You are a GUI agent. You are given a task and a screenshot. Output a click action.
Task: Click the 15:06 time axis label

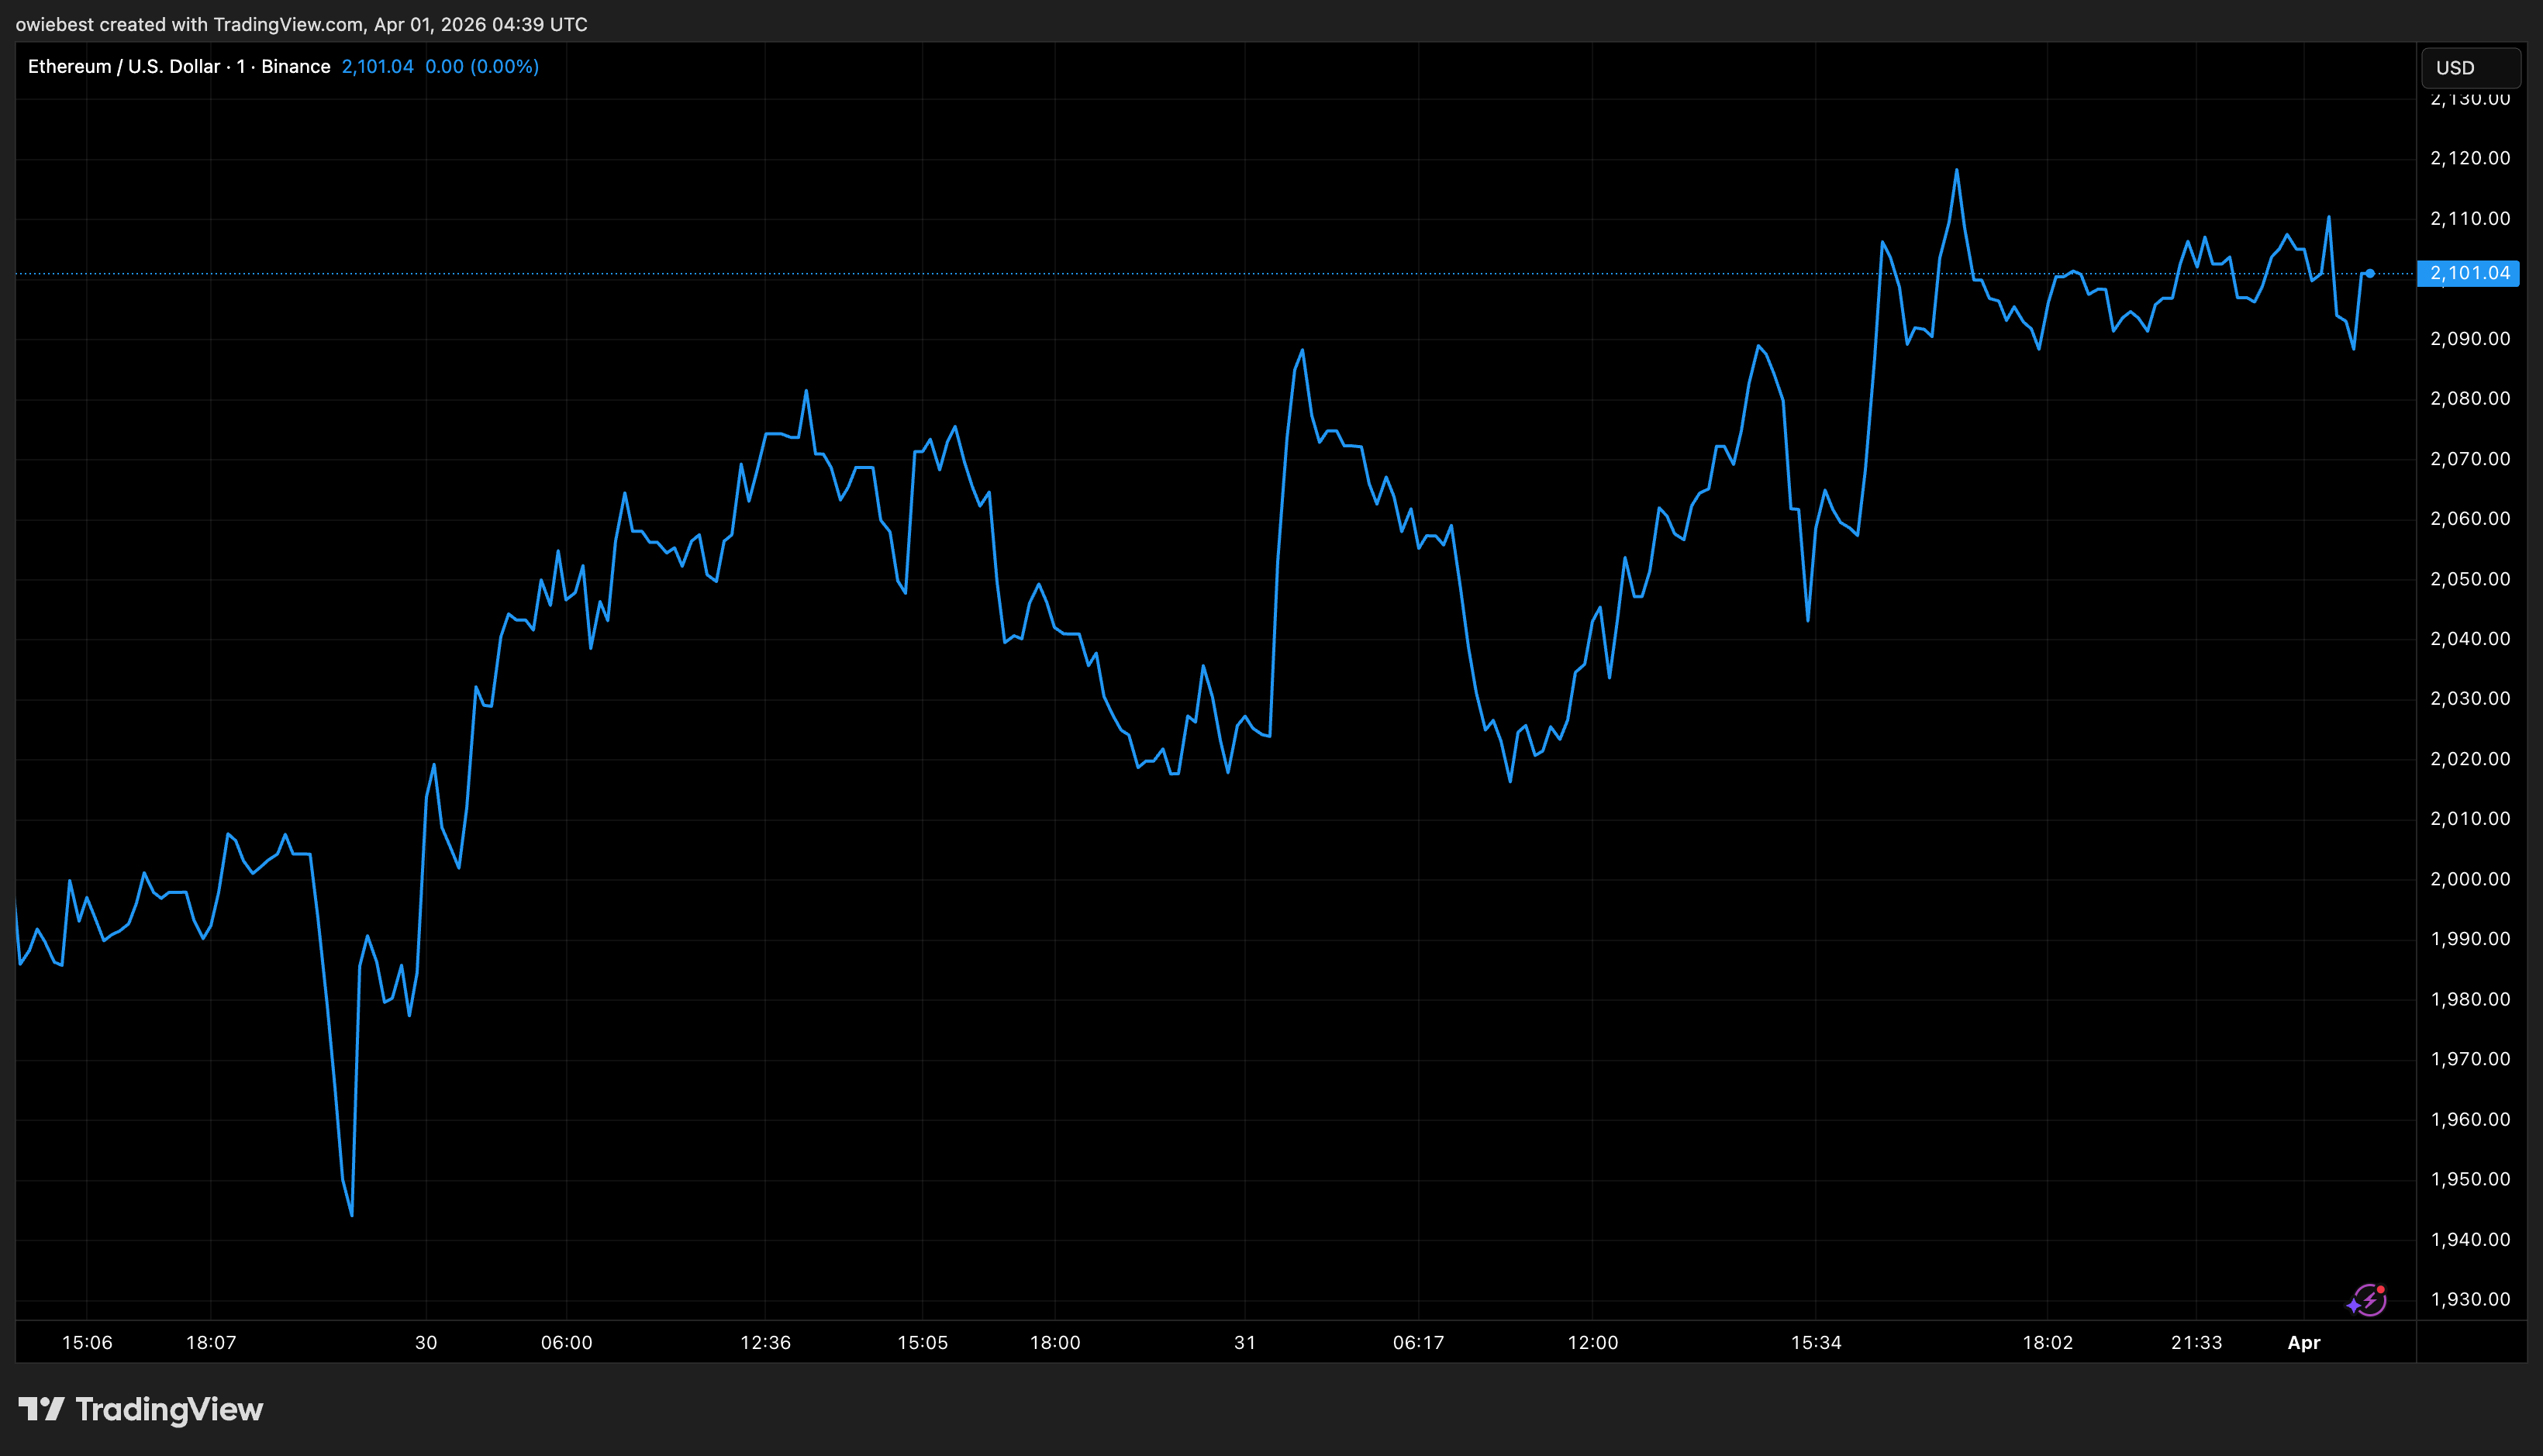click(87, 1342)
